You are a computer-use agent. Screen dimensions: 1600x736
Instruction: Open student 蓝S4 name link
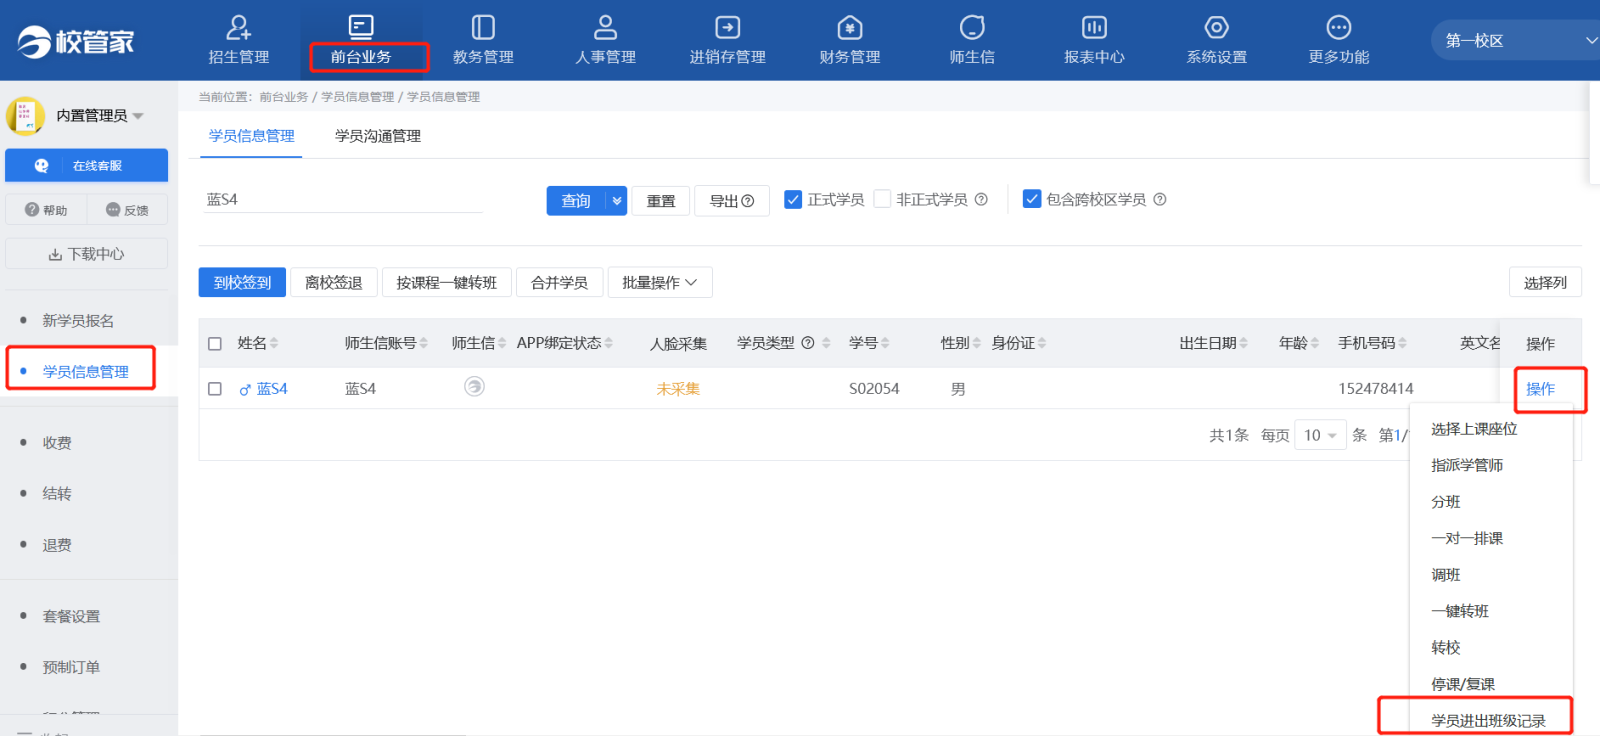pos(271,389)
